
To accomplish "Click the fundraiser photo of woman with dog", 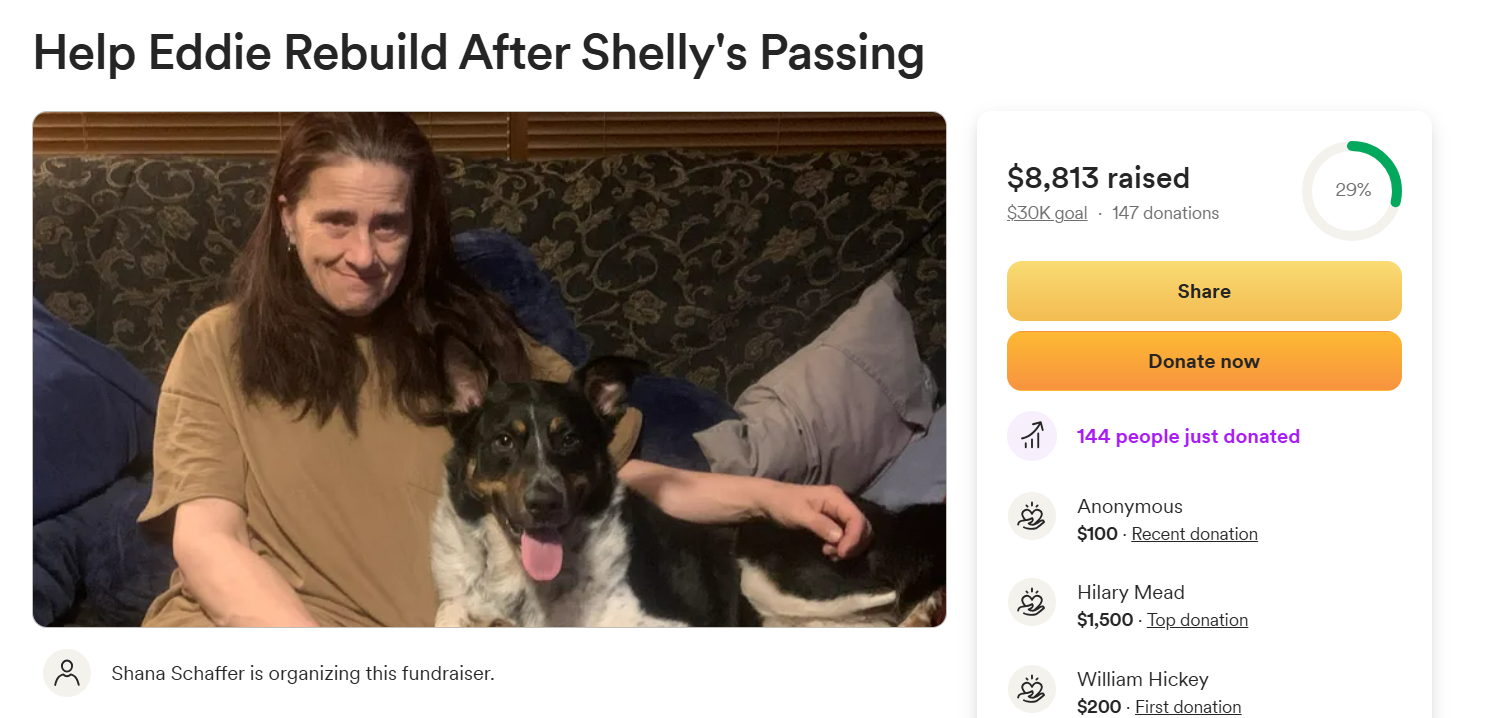I will (489, 369).
